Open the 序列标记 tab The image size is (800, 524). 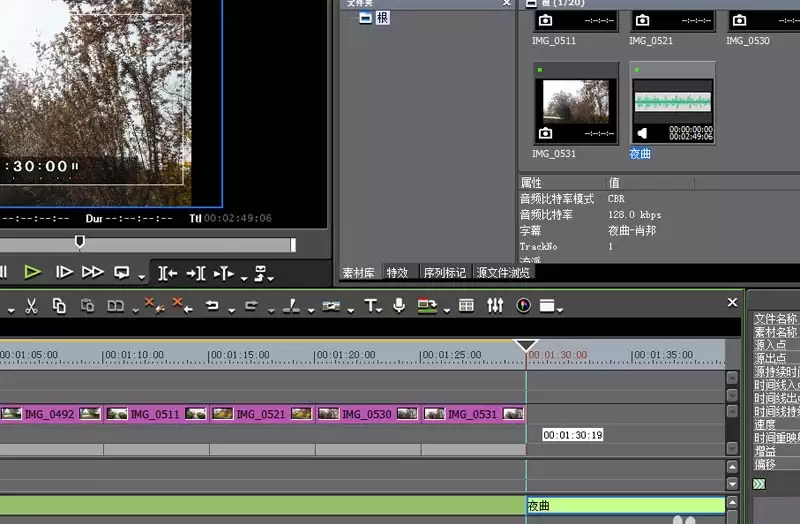444,273
